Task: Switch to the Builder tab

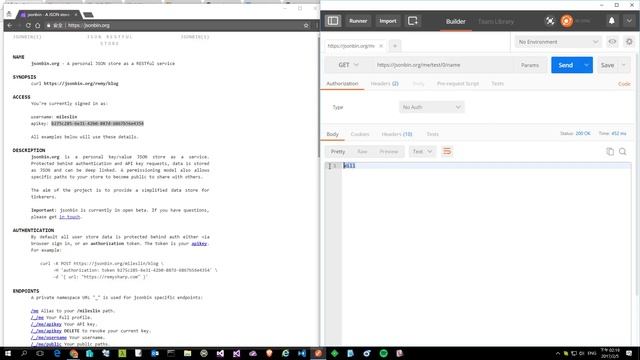Action: pyautogui.click(x=456, y=21)
